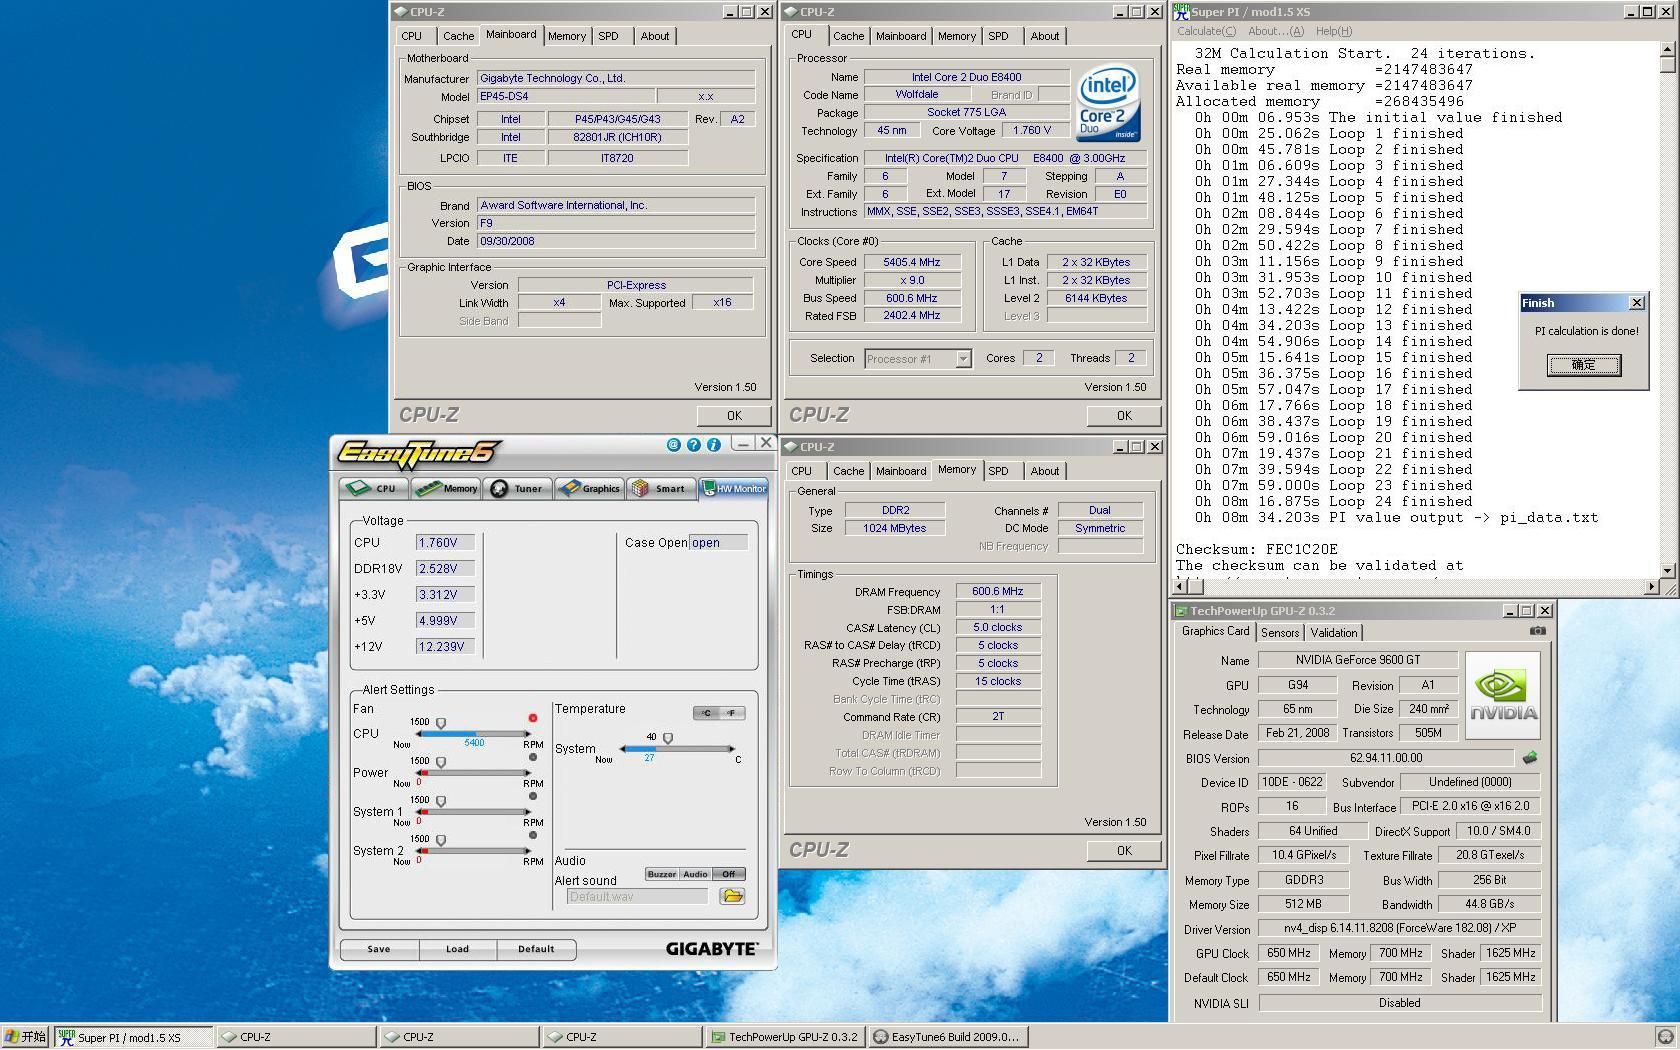Image resolution: width=1680 pixels, height=1050 pixels.
Task: Click the Super PI vertical scrollbar down arrow
Action: tap(1667, 571)
